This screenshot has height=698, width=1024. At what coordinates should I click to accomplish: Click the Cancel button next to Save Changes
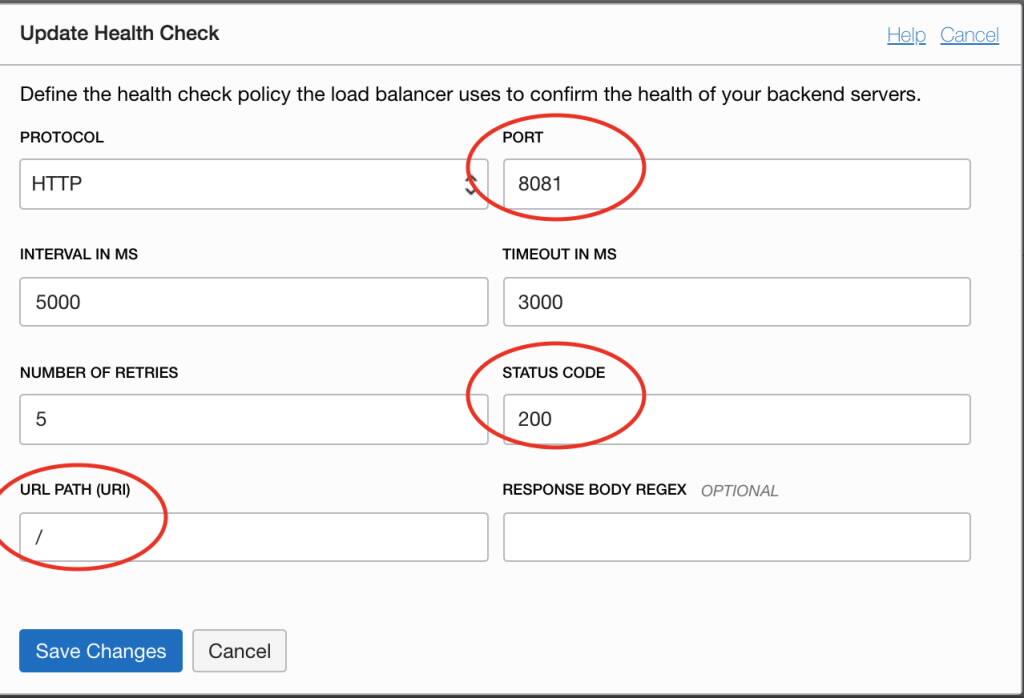[x=239, y=651]
